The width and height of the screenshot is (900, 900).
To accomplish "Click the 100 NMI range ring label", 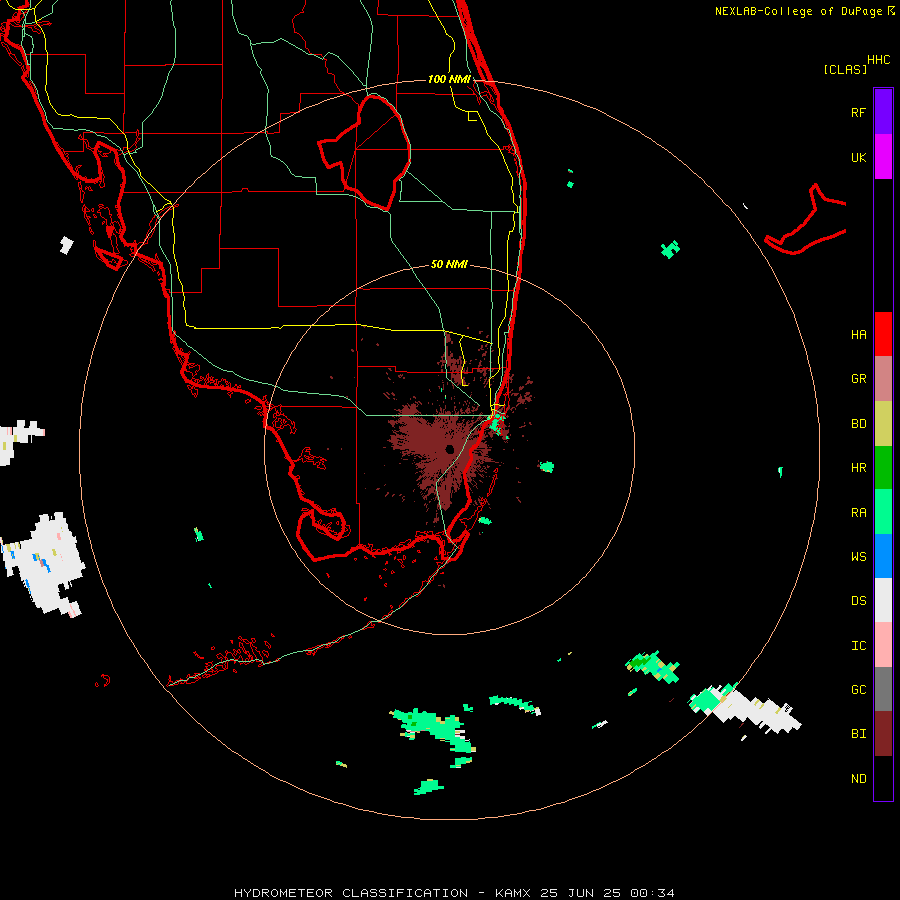I will tap(449, 79).
